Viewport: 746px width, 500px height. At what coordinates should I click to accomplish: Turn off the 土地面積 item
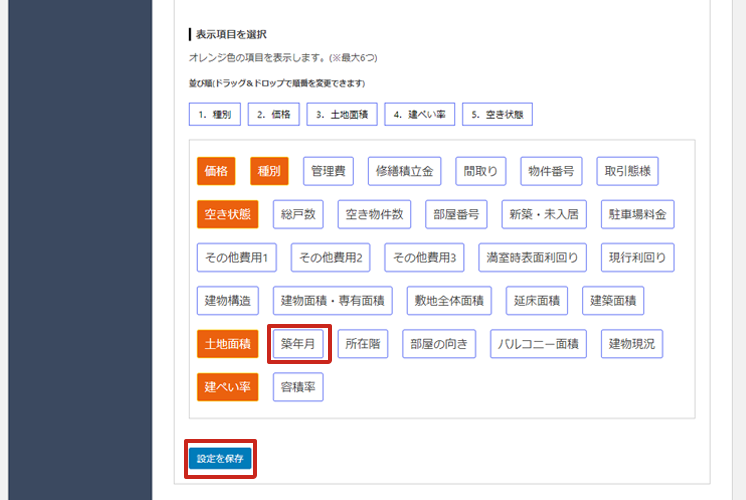point(227,344)
